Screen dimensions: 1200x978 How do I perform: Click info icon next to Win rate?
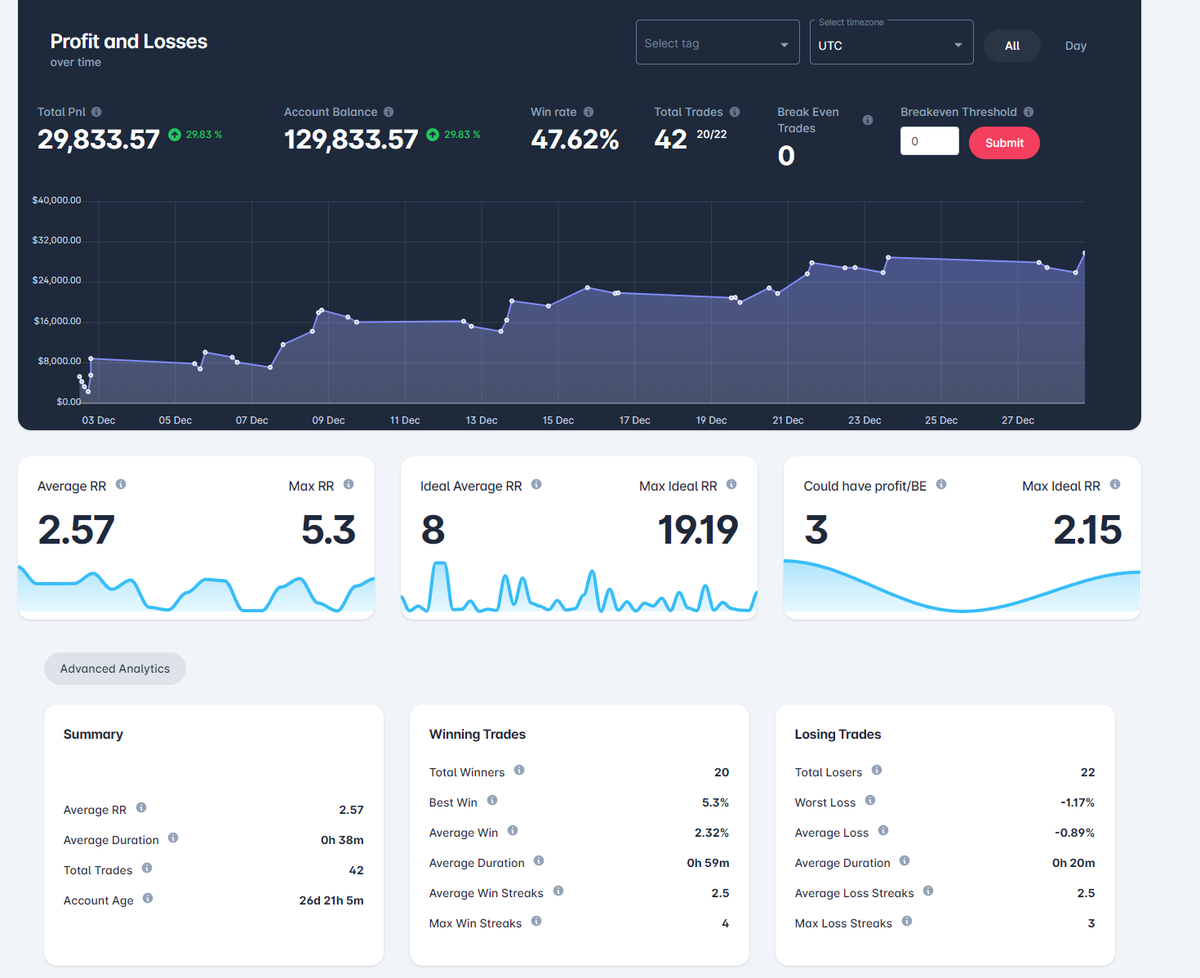click(x=588, y=112)
